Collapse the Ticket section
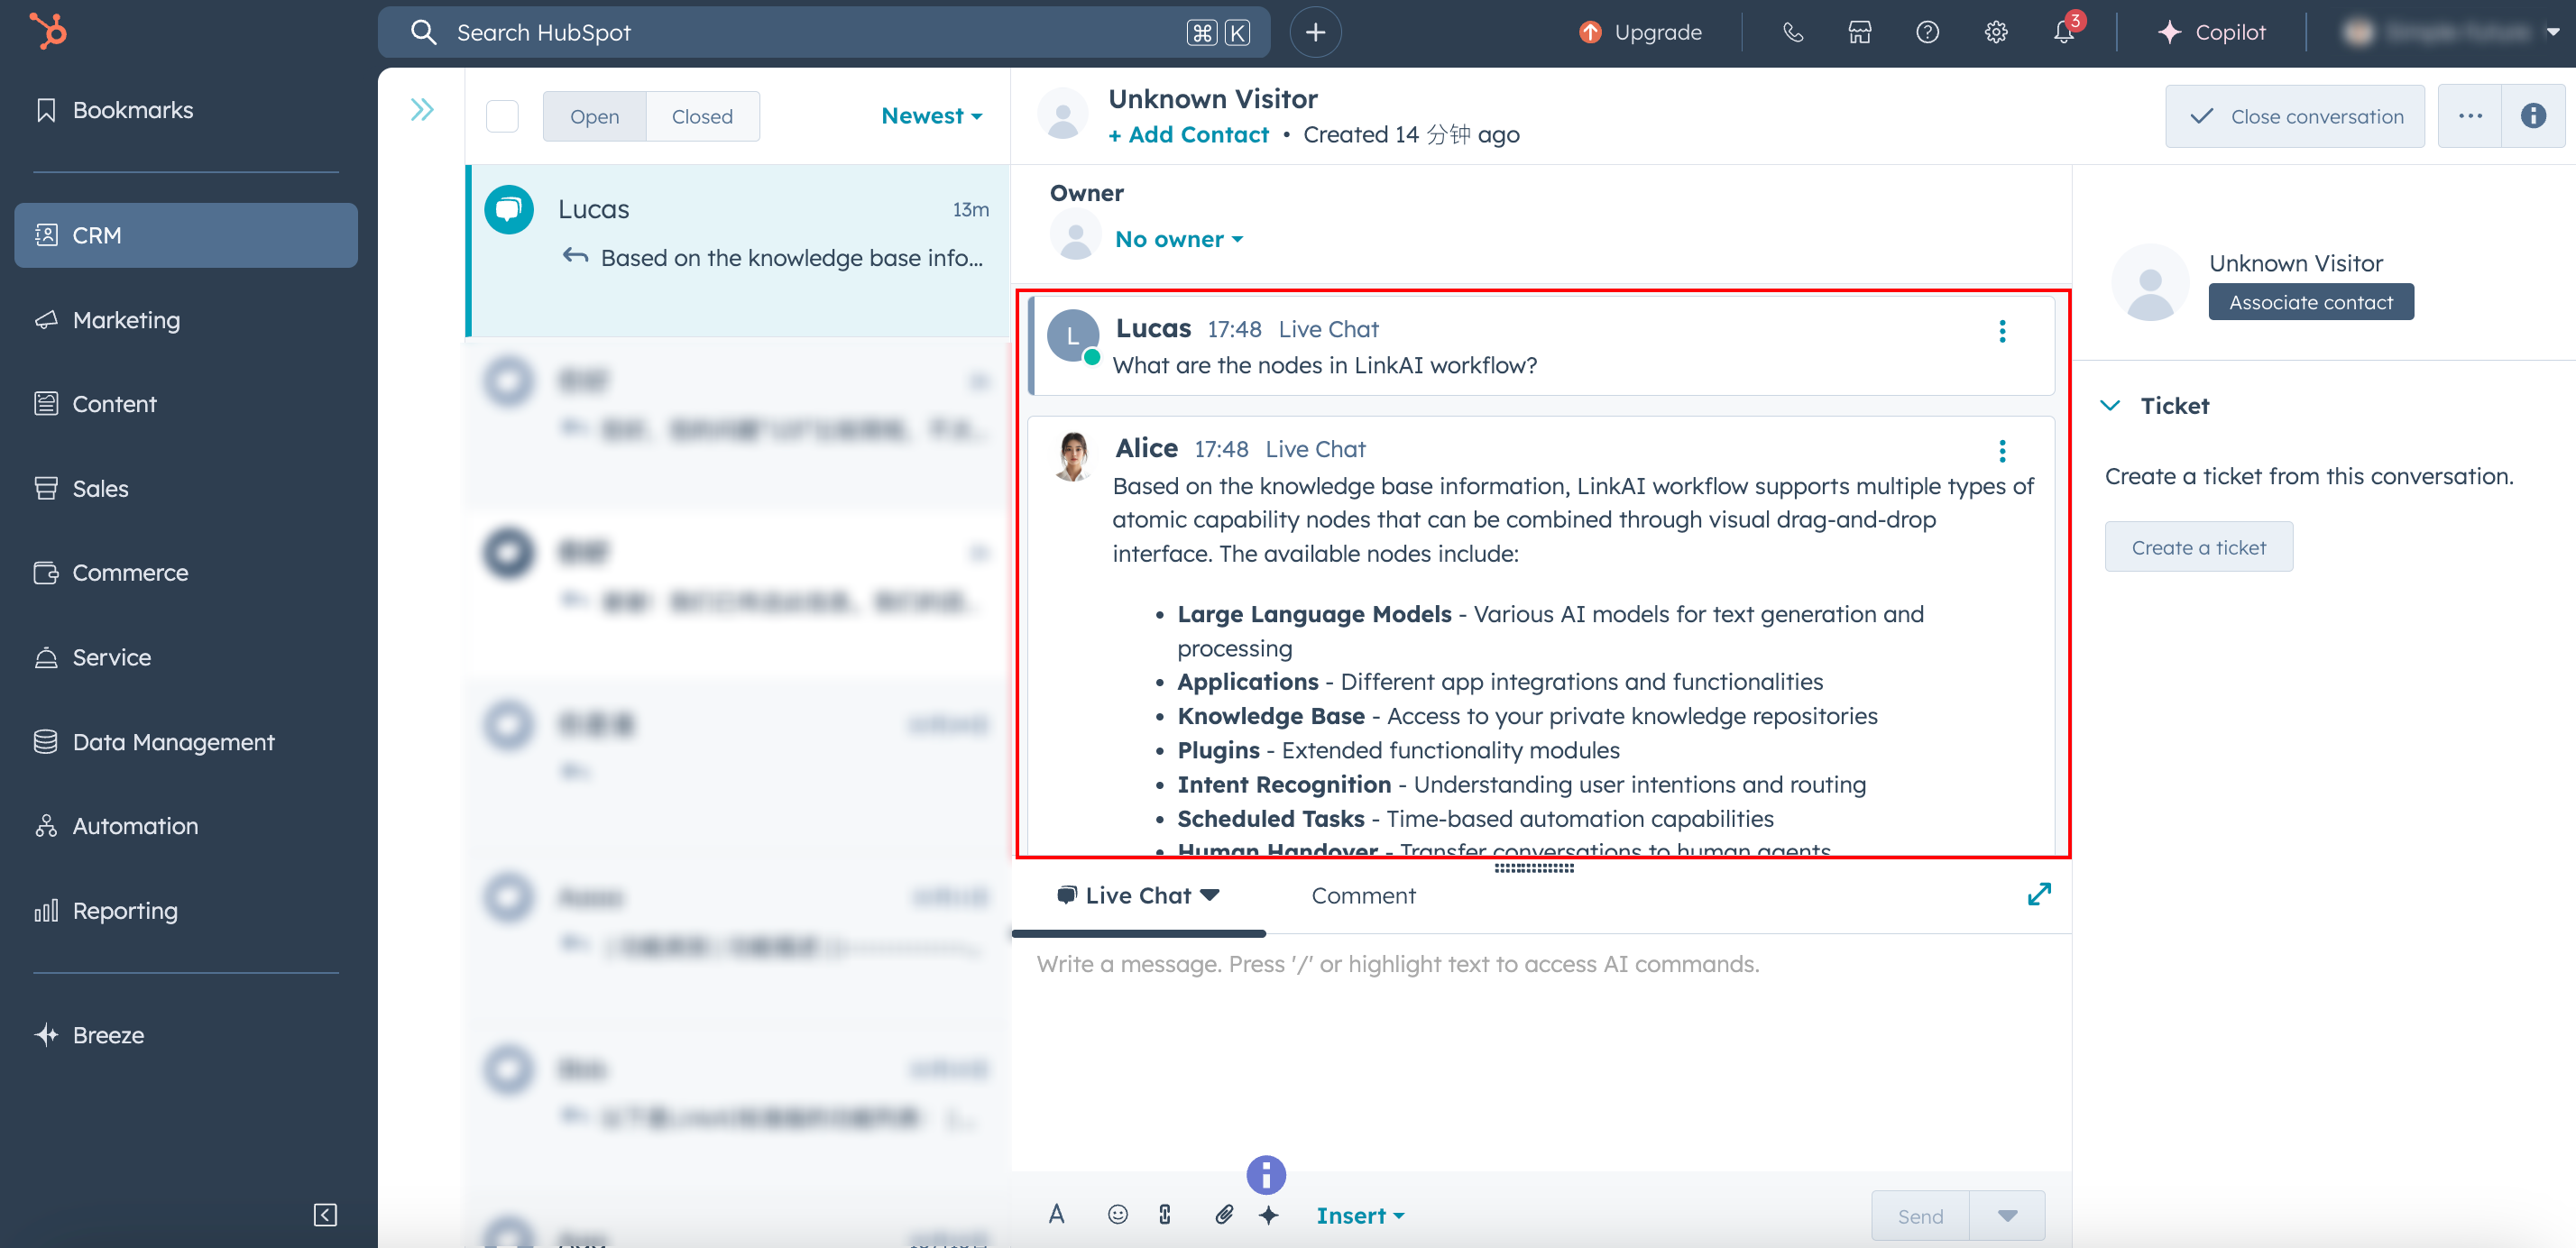Viewport: 2576px width, 1248px height. pos(2110,405)
